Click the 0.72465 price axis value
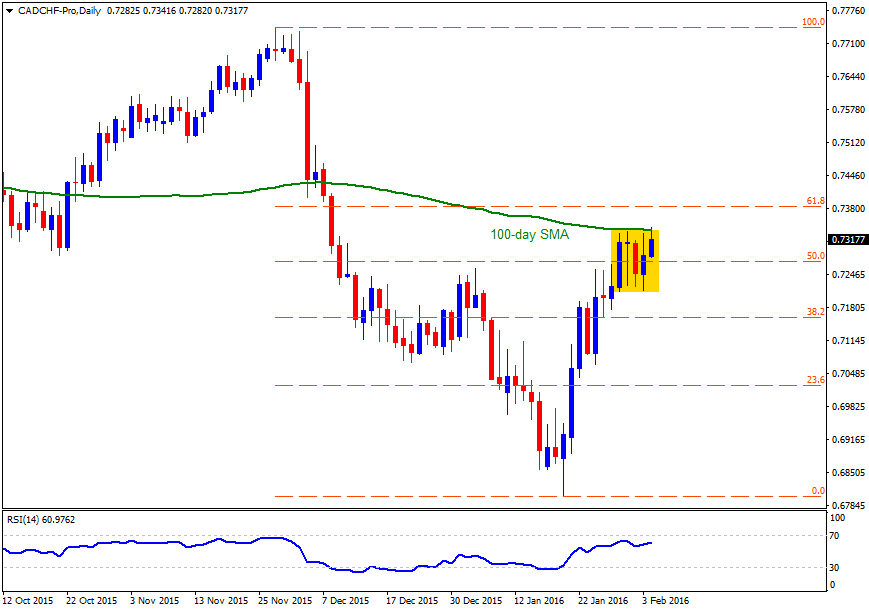The height and width of the screenshot is (612, 869). (x=848, y=274)
